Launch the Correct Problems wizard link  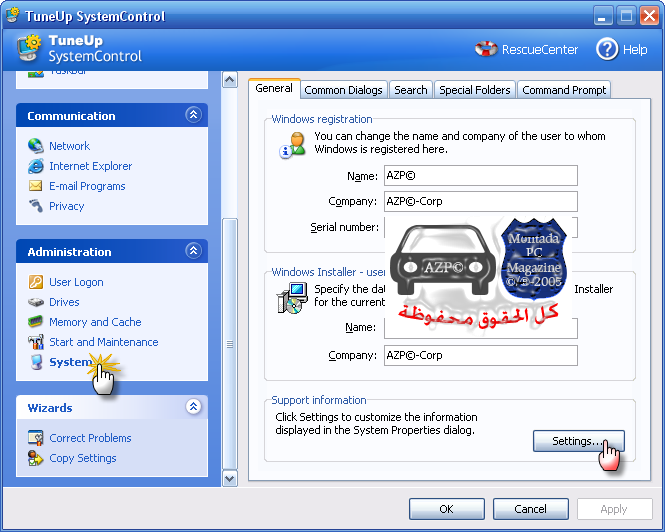pos(90,438)
